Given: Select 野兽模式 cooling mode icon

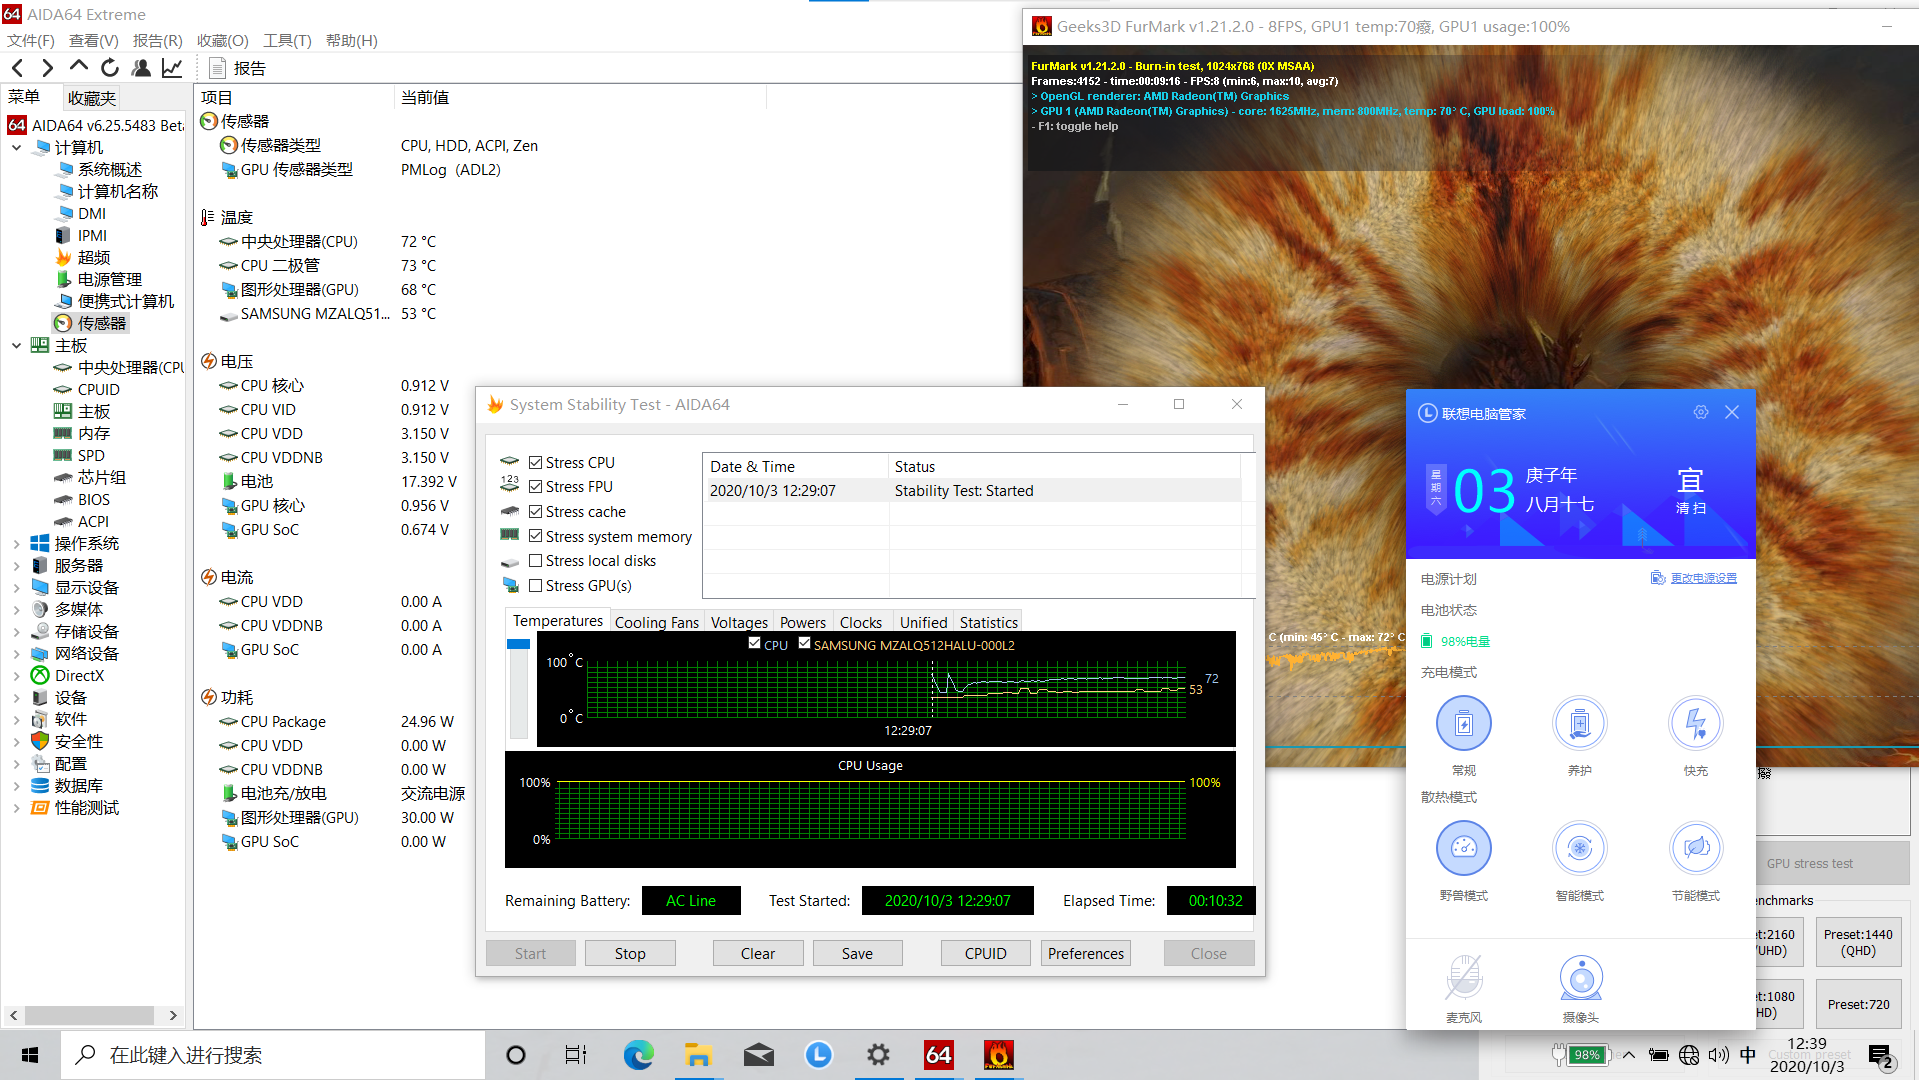Looking at the screenshot, I should click(x=1463, y=848).
